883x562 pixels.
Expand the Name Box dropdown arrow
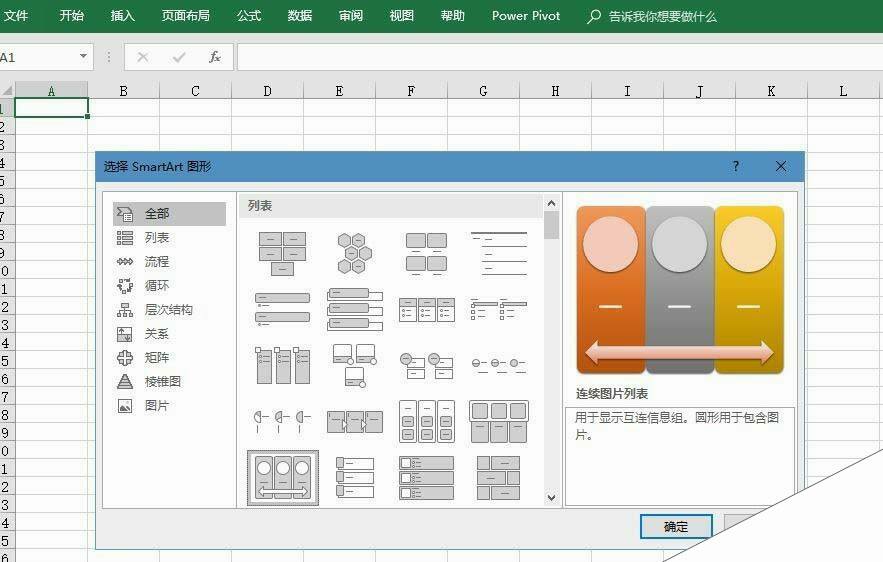tap(83, 56)
